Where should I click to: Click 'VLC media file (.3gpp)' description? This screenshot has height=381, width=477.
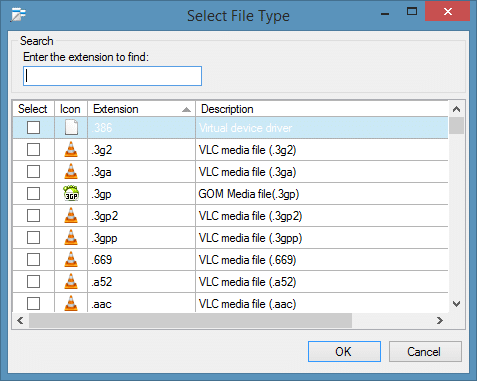pyautogui.click(x=250, y=238)
